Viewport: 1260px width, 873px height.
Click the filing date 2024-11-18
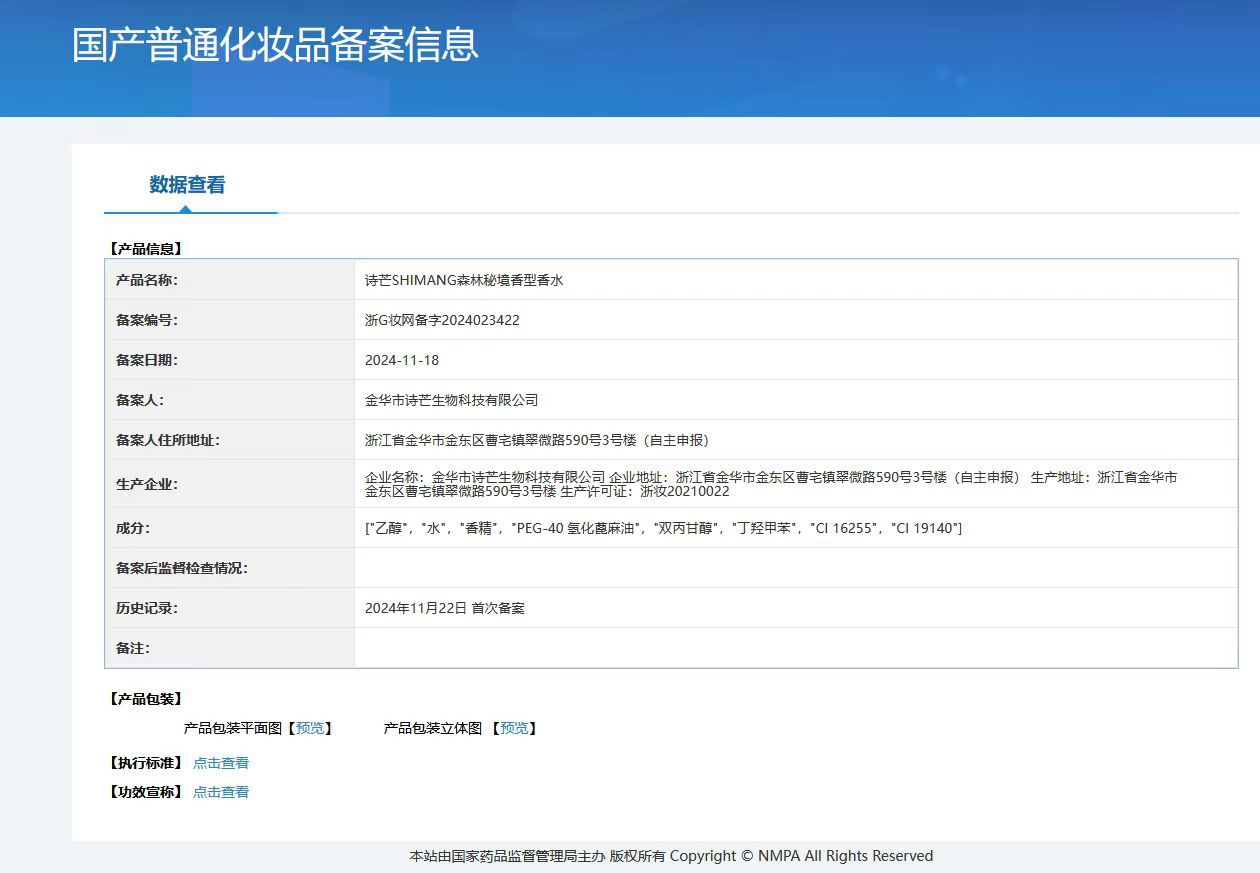click(x=402, y=360)
